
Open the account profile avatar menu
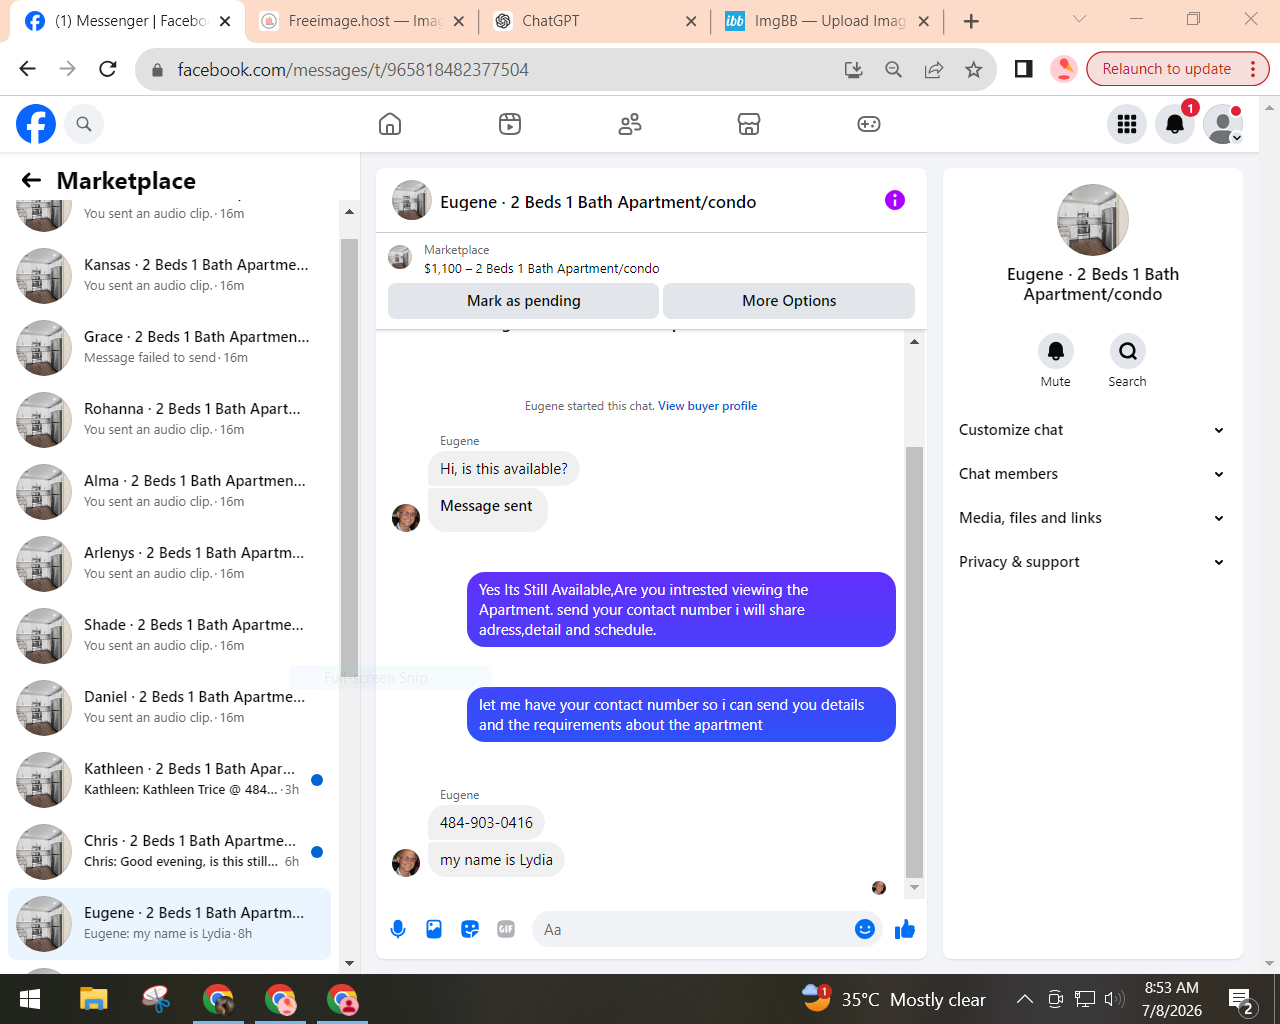1223,124
